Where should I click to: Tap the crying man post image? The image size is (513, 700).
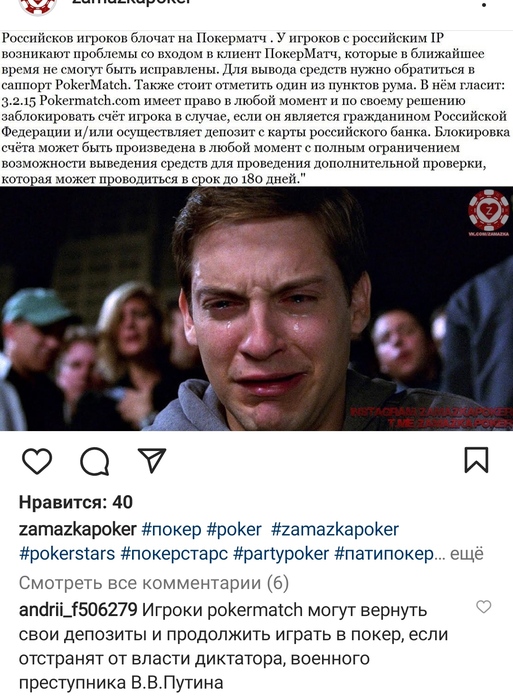point(256,309)
